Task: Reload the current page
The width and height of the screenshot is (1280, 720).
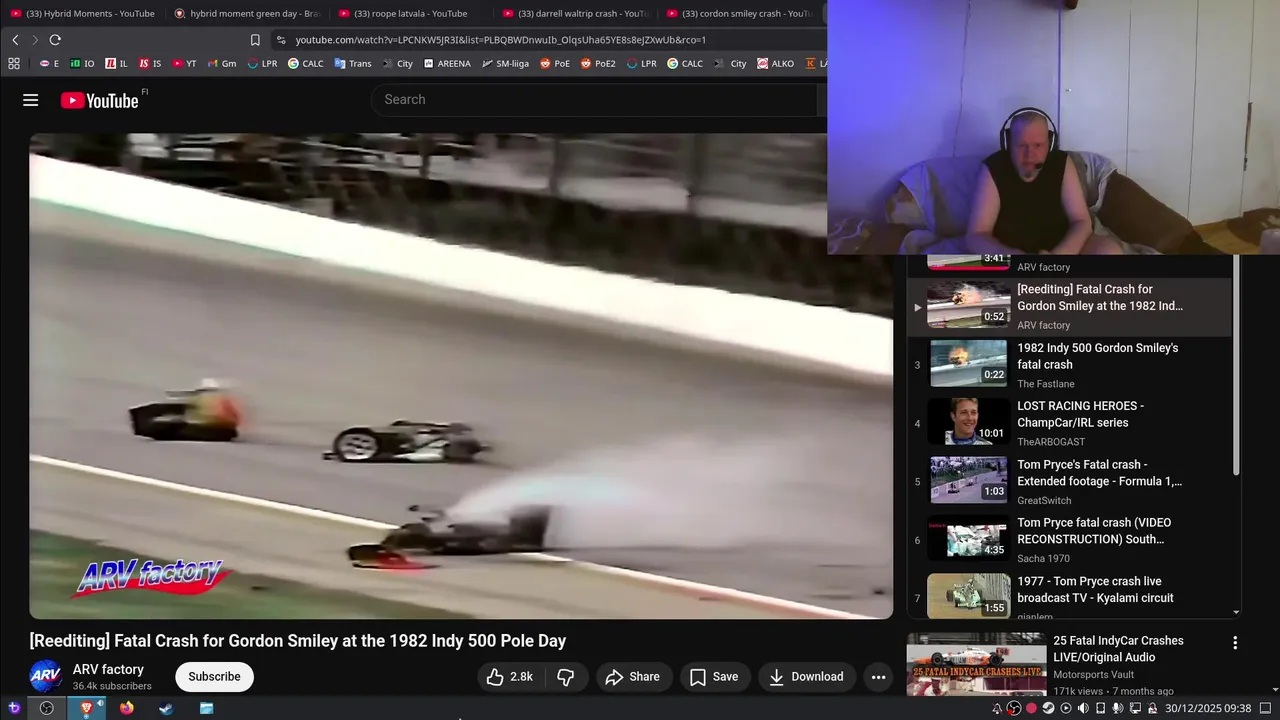Action: [55, 40]
